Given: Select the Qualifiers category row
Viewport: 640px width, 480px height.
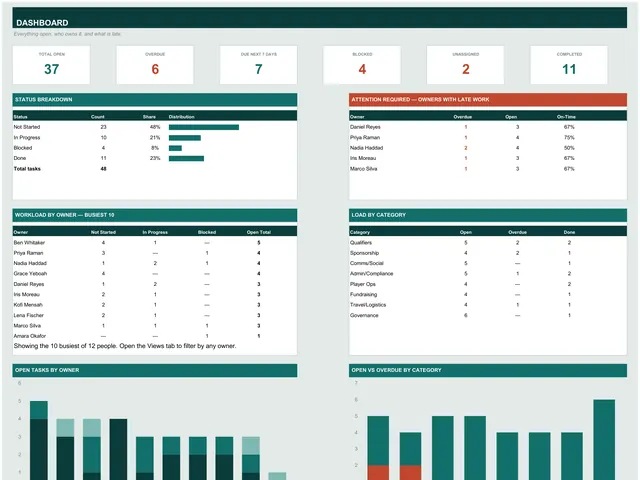Looking at the screenshot, I should [x=488, y=242].
